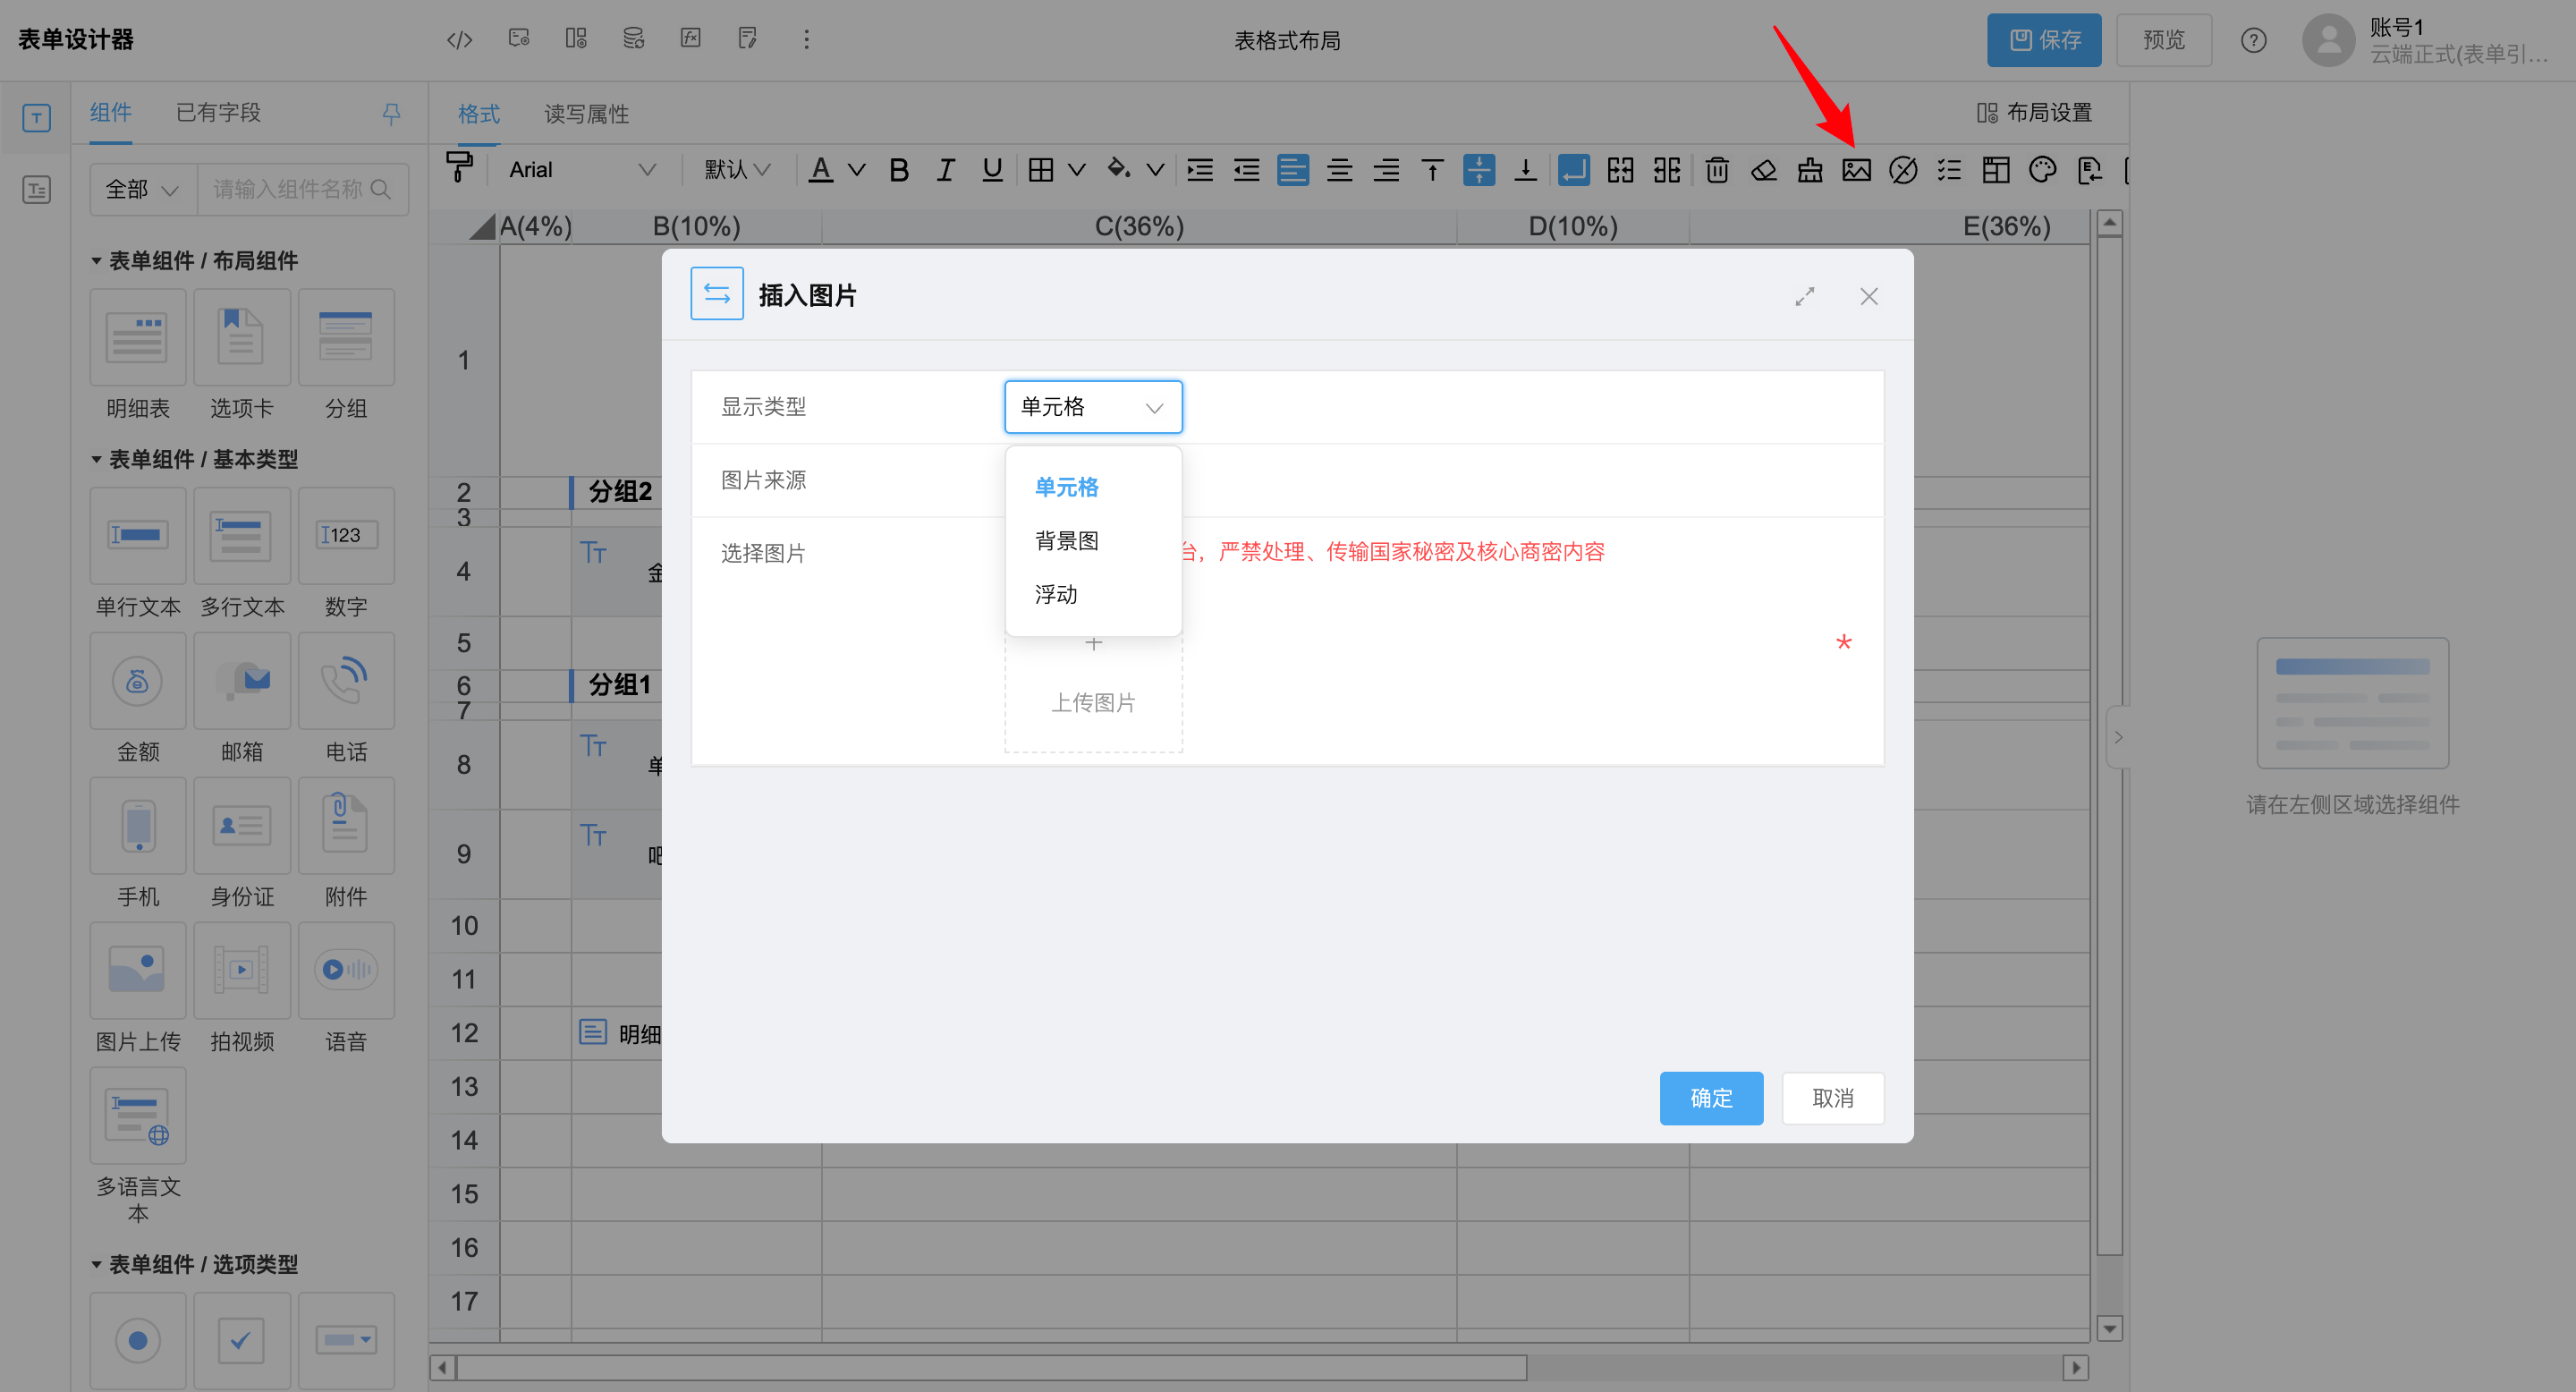Click the decrease indent icon

pos(1246,170)
